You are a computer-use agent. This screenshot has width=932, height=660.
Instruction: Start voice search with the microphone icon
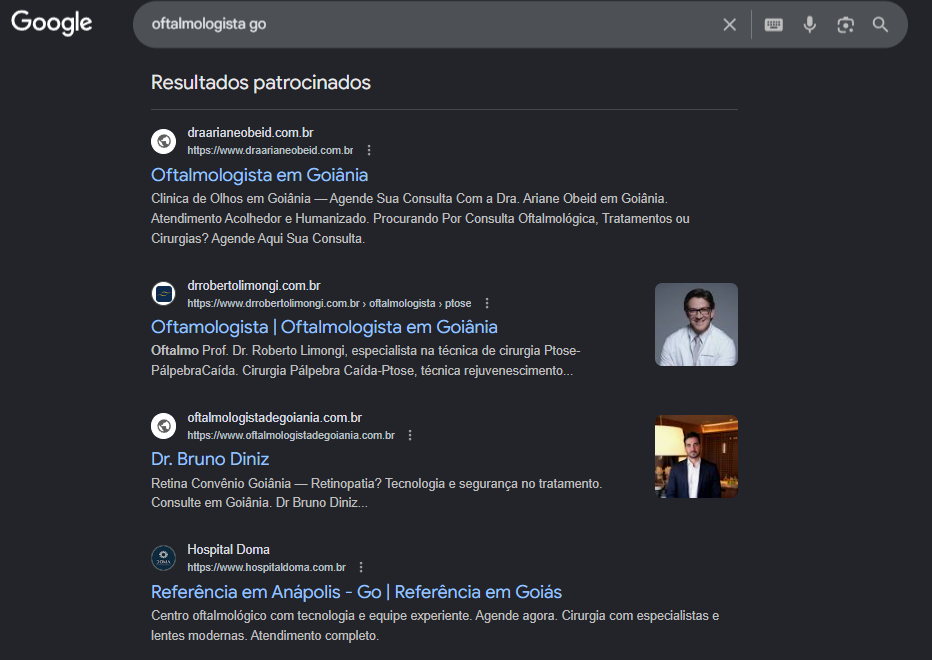(x=809, y=24)
